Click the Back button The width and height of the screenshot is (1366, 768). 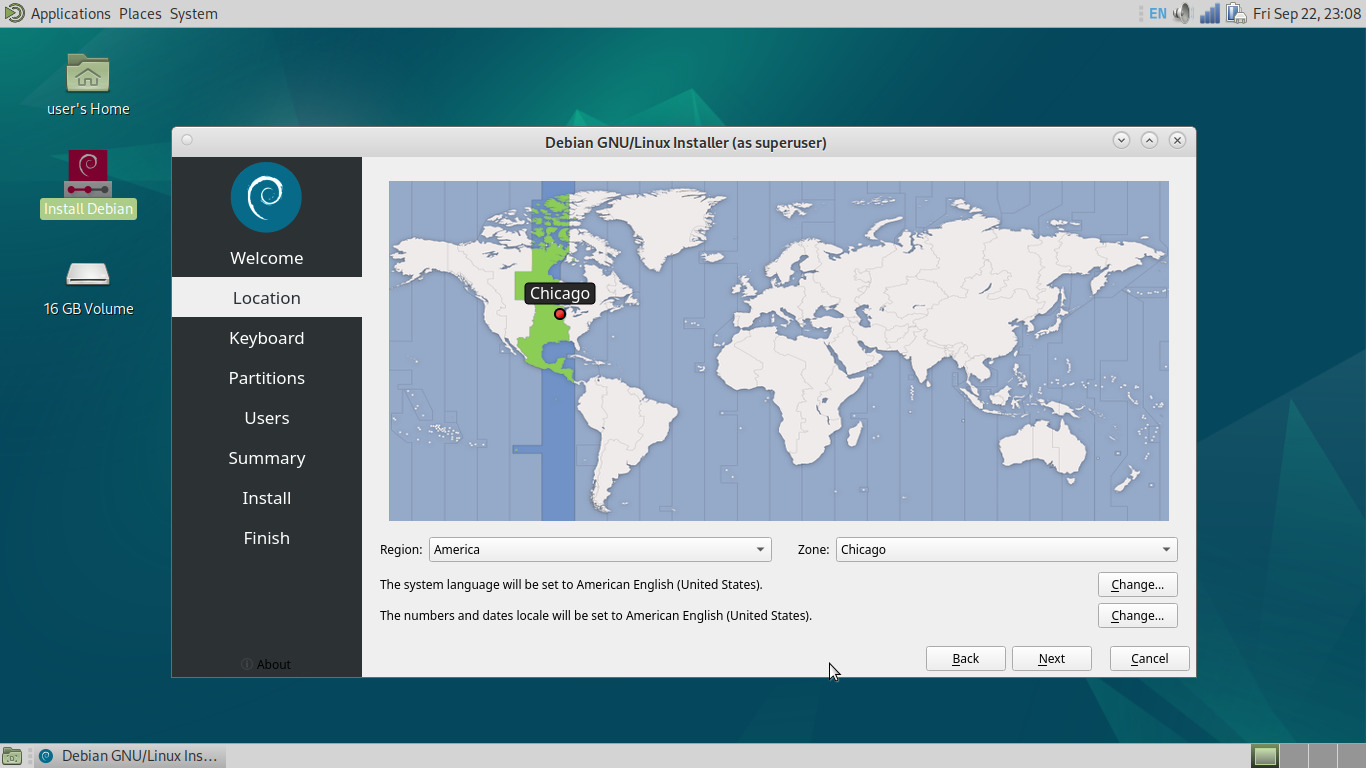[x=965, y=658]
